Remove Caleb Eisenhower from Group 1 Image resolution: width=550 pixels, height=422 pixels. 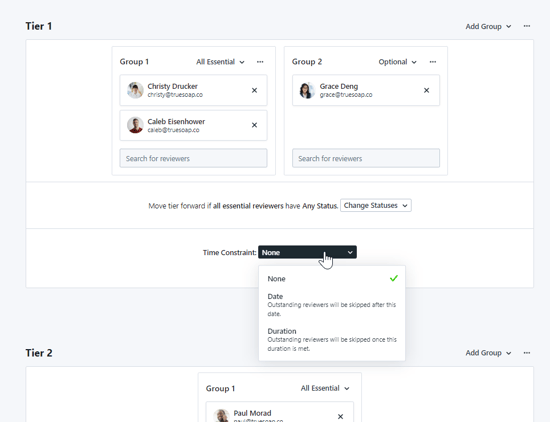[x=254, y=125]
